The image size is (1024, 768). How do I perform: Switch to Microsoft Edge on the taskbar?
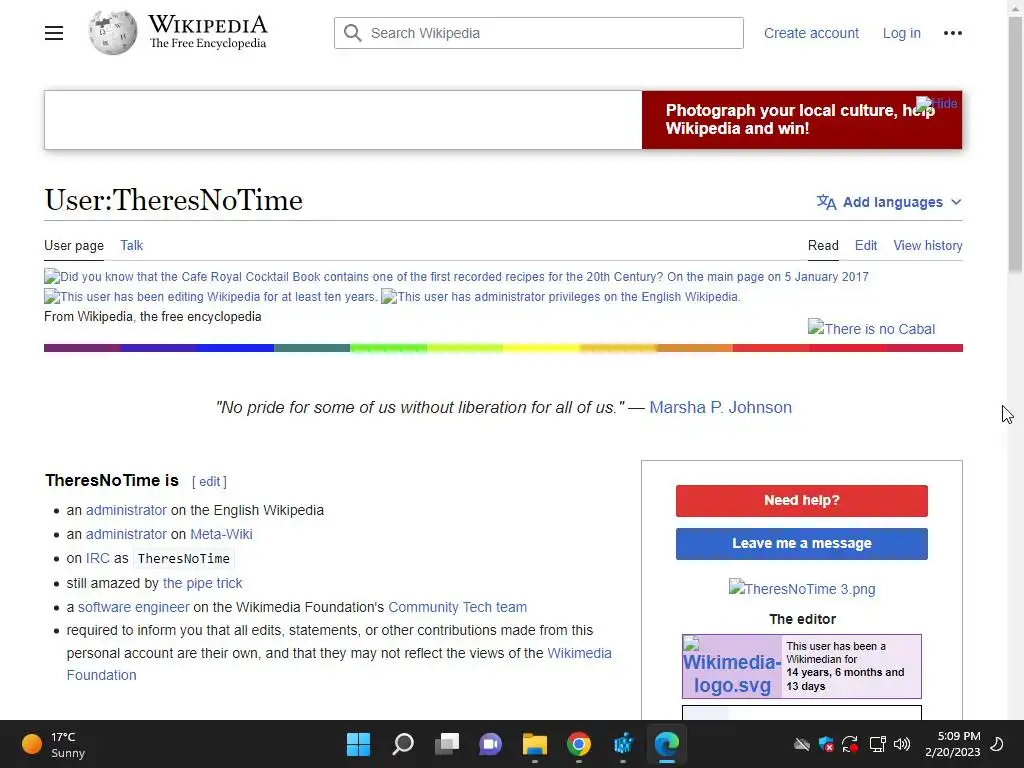click(667, 744)
